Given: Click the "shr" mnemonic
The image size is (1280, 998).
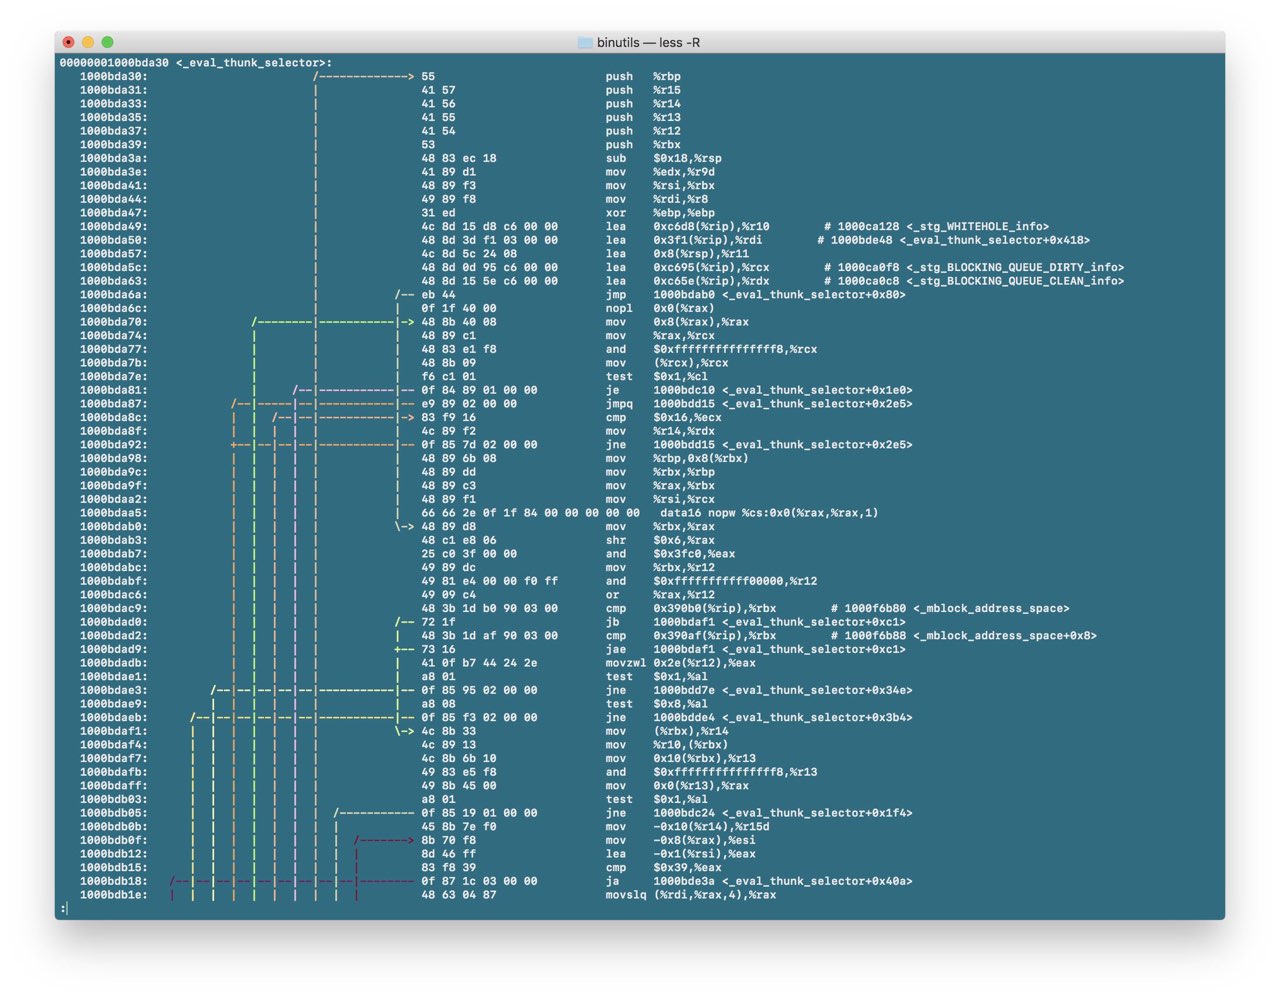Looking at the screenshot, I should click(616, 541).
